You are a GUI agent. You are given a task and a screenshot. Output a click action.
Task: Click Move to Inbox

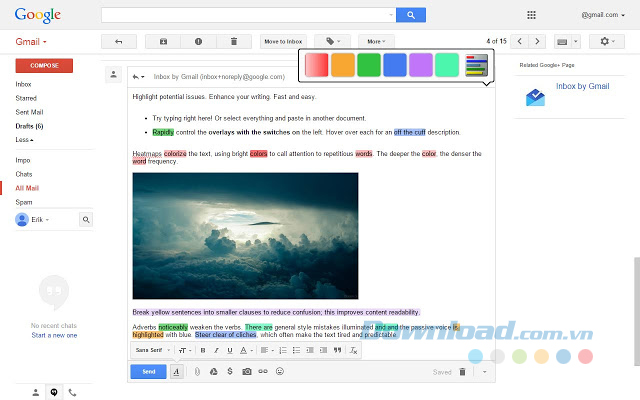[x=283, y=42]
